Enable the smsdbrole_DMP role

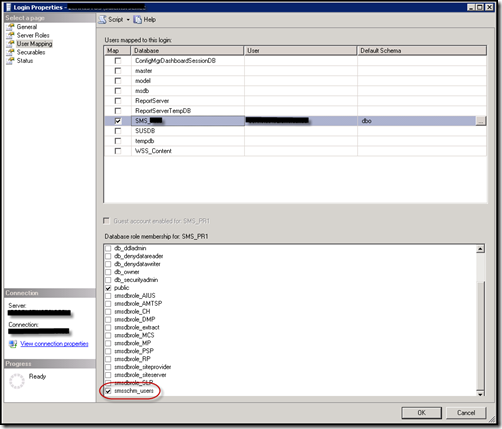(x=108, y=320)
